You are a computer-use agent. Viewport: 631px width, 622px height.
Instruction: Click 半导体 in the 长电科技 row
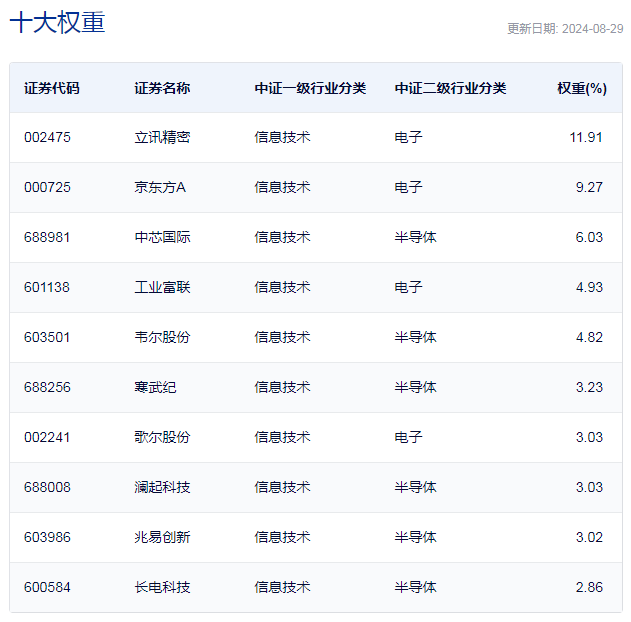point(415,587)
